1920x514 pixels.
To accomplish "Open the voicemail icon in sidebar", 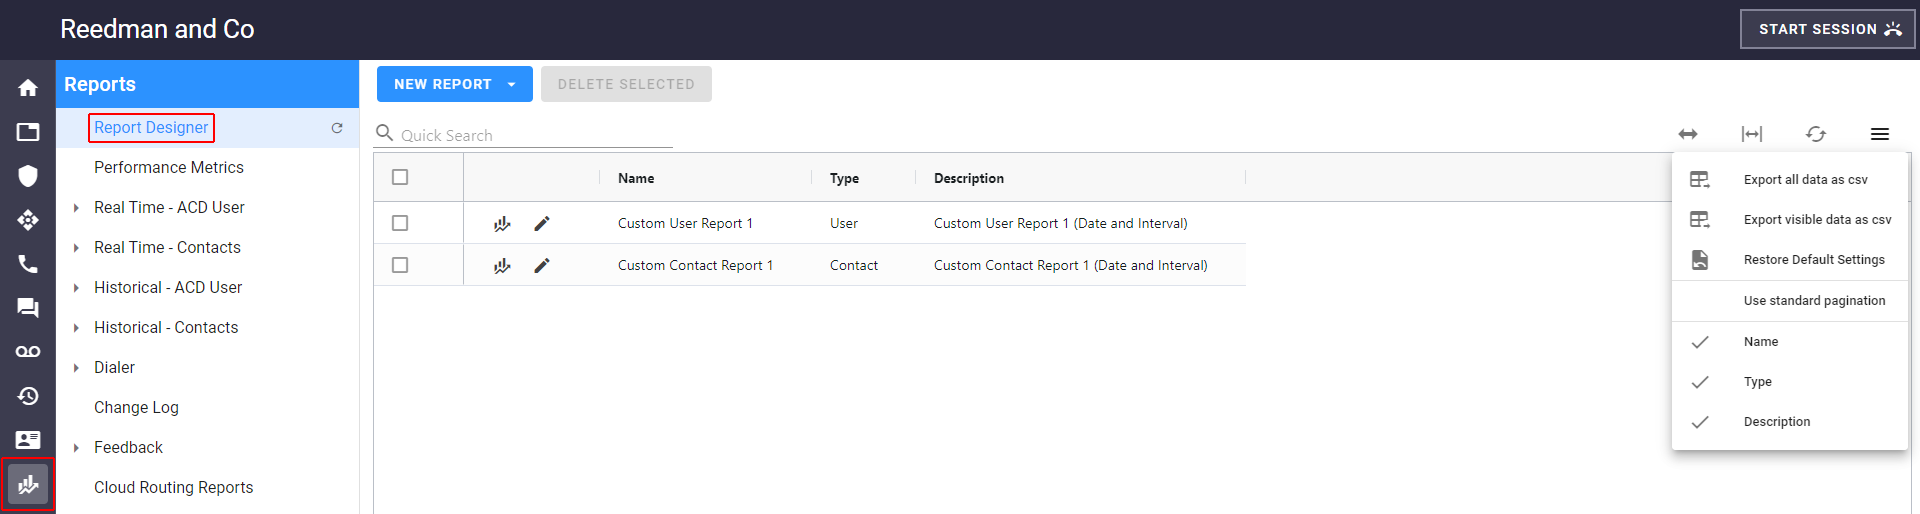I will [x=28, y=352].
